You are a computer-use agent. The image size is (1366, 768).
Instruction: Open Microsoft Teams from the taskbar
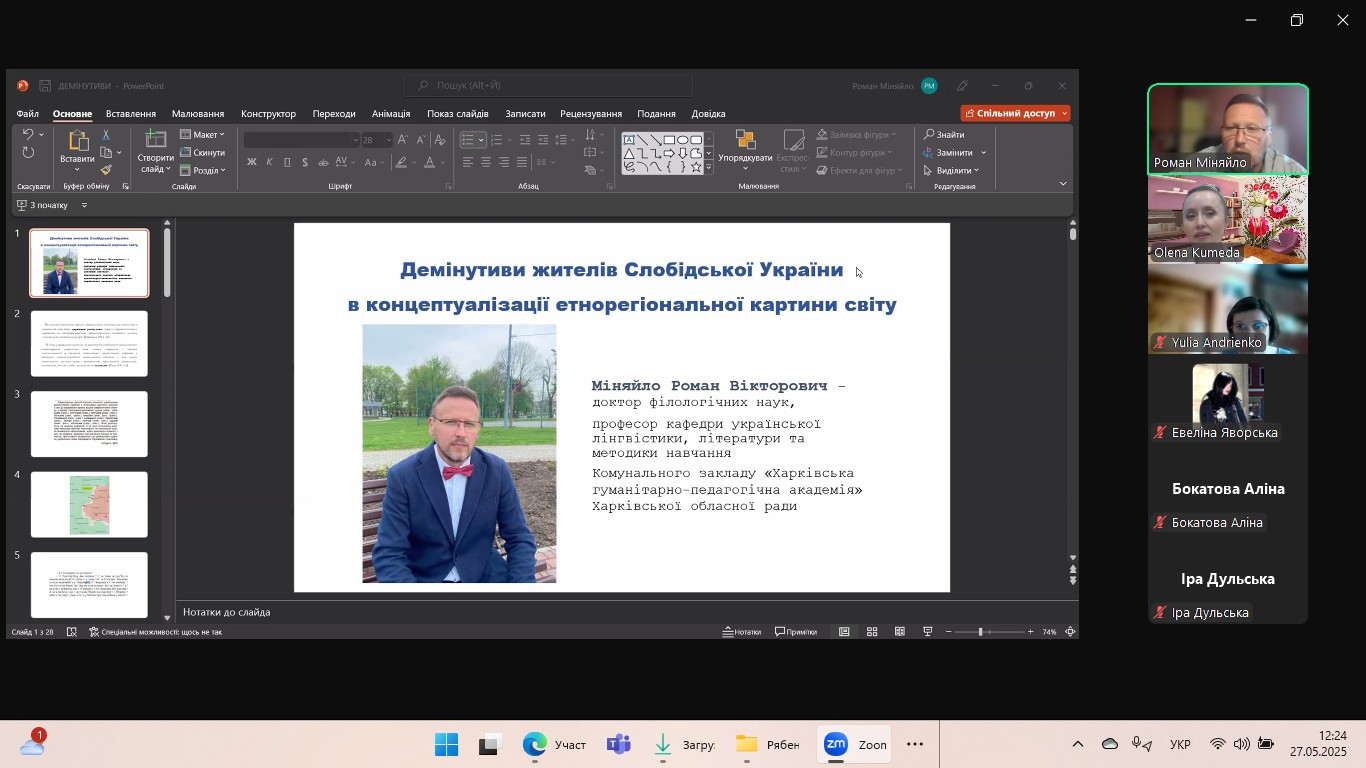coord(619,745)
